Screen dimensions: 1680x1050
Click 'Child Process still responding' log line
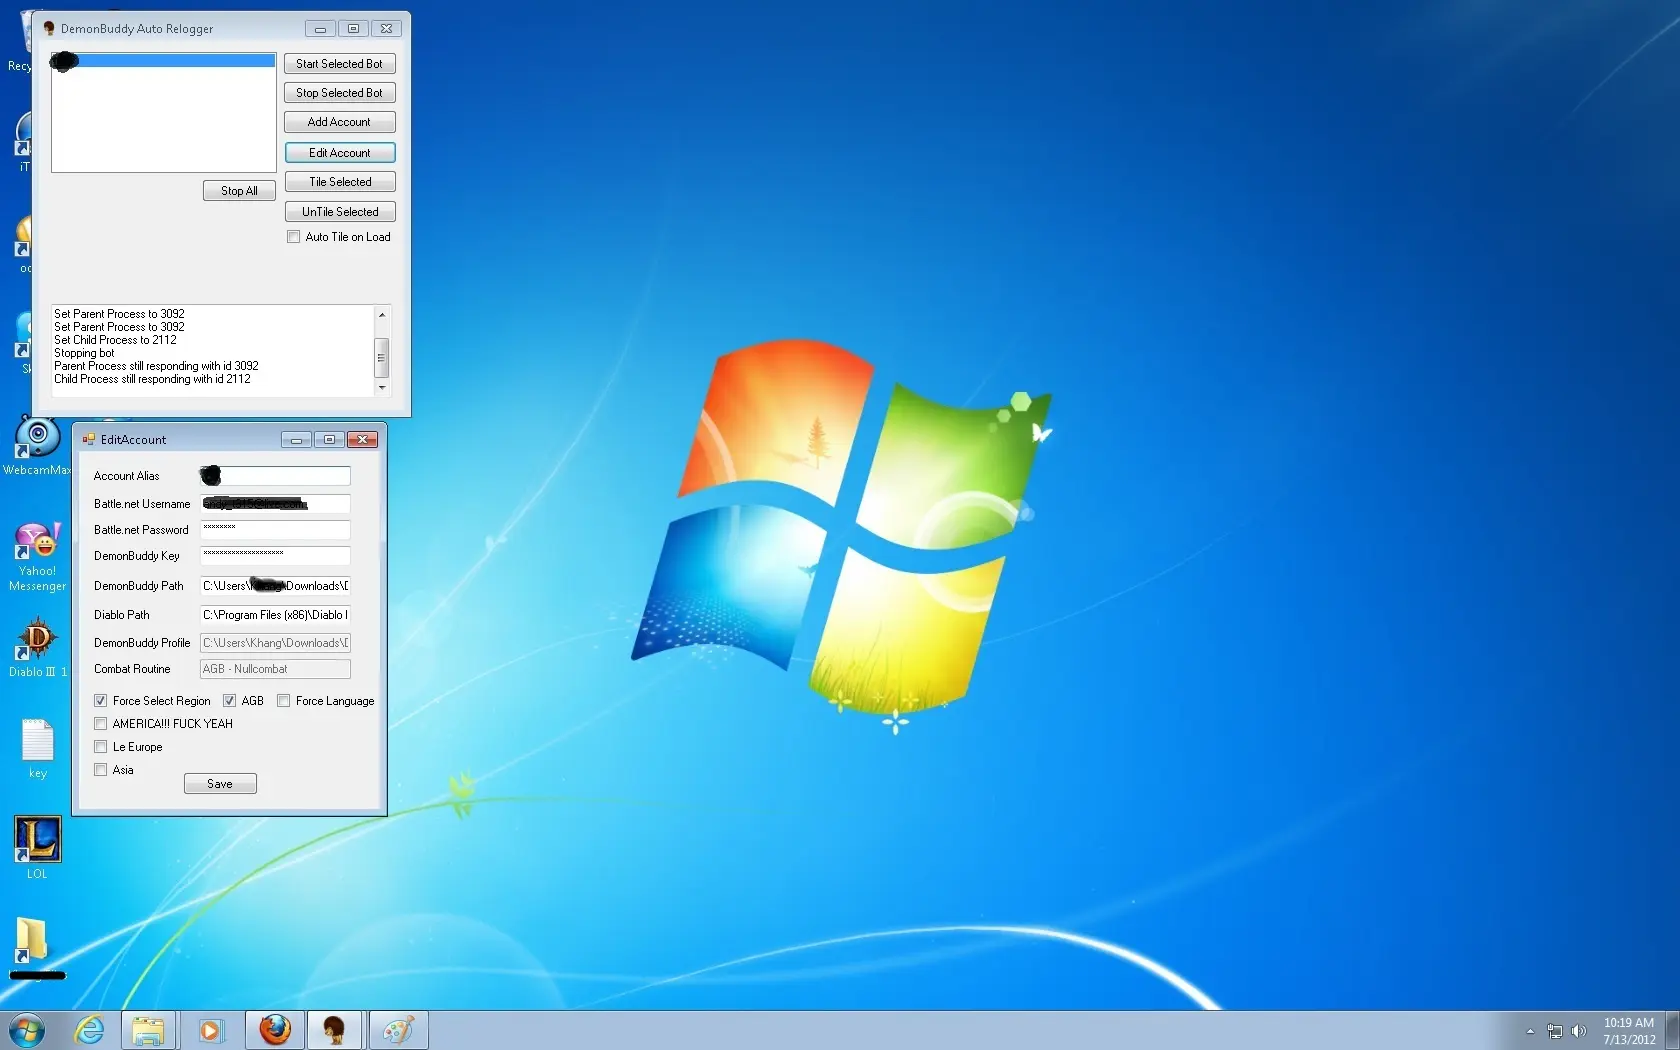coord(152,379)
